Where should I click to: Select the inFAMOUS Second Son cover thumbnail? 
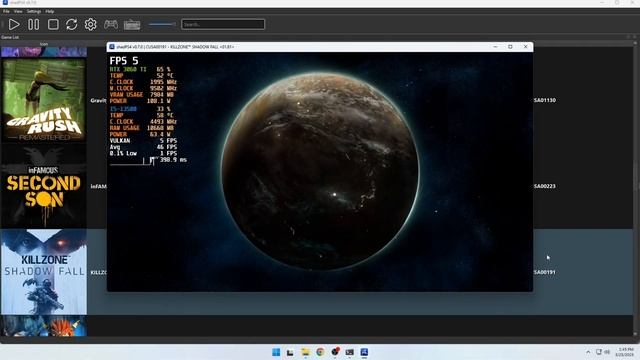tap(44, 186)
